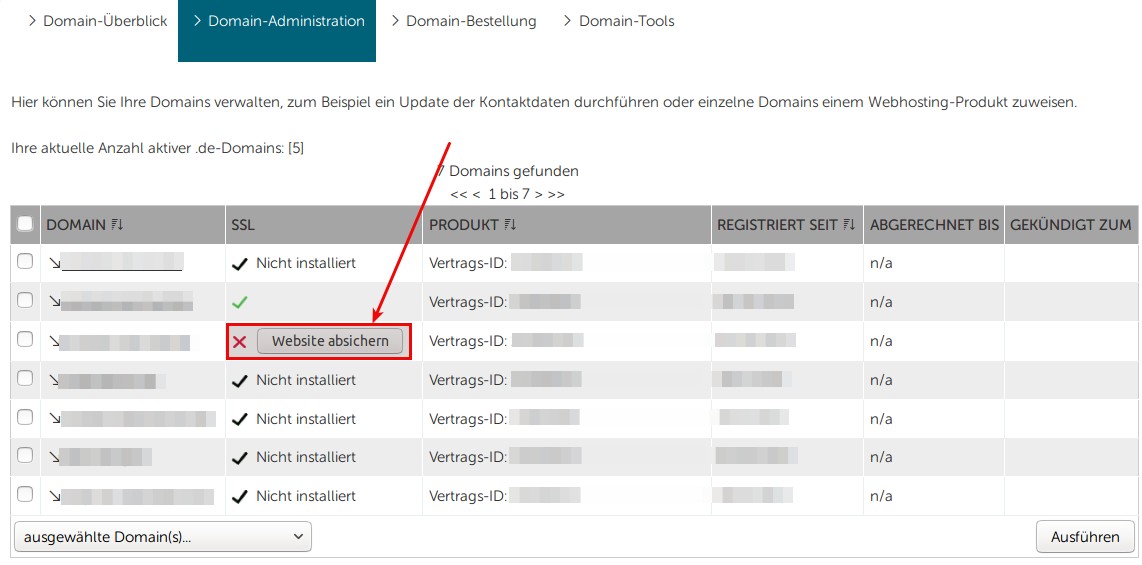Tick the select-all checkbox in the table header
This screenshot has height=565, width=1142.
[25, 224]
